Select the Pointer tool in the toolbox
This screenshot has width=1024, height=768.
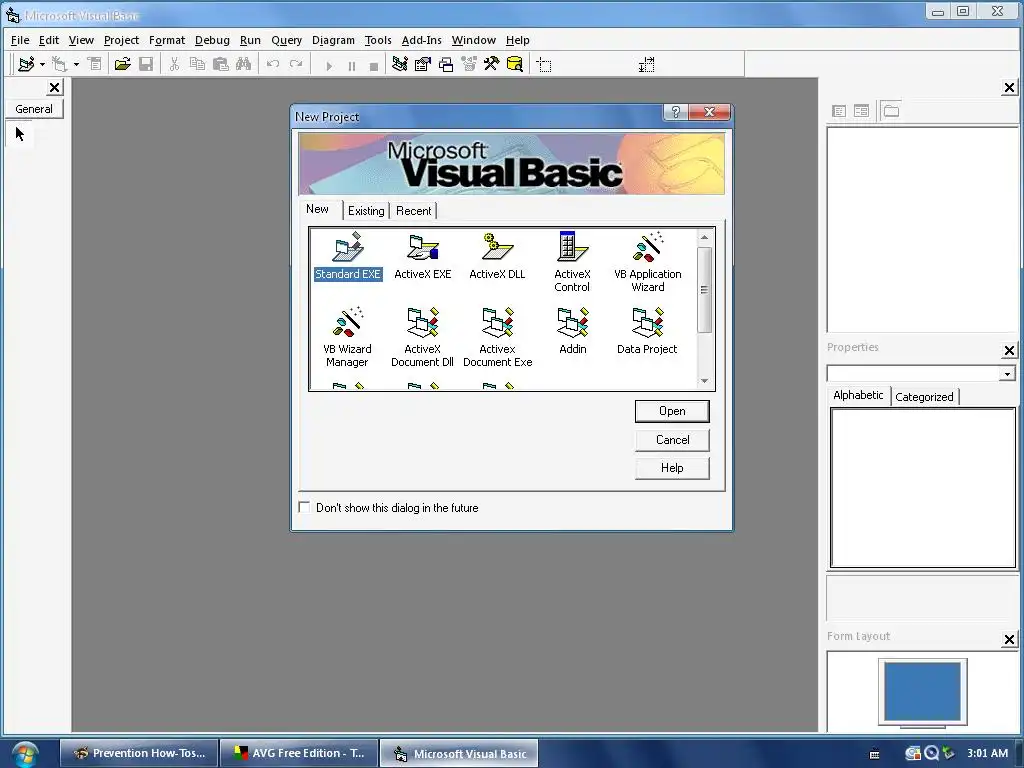(x=20, y=135)
